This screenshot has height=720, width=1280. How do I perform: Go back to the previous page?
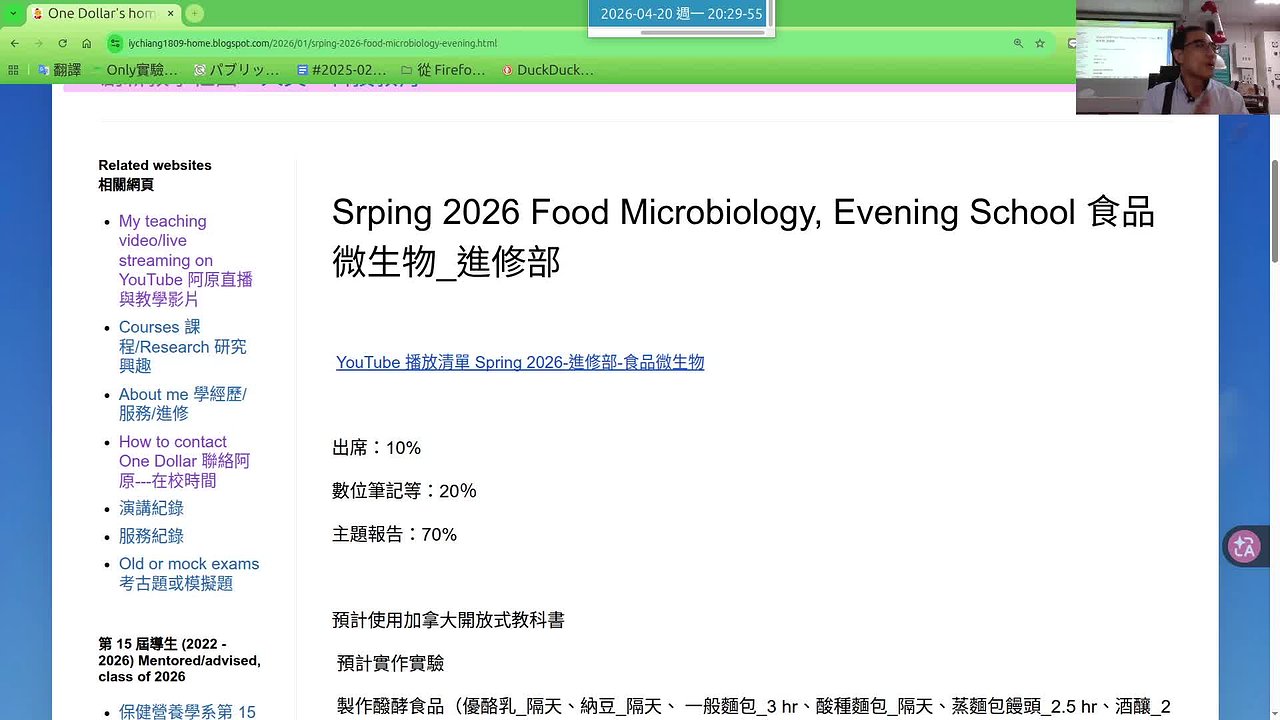pos(14,44)
